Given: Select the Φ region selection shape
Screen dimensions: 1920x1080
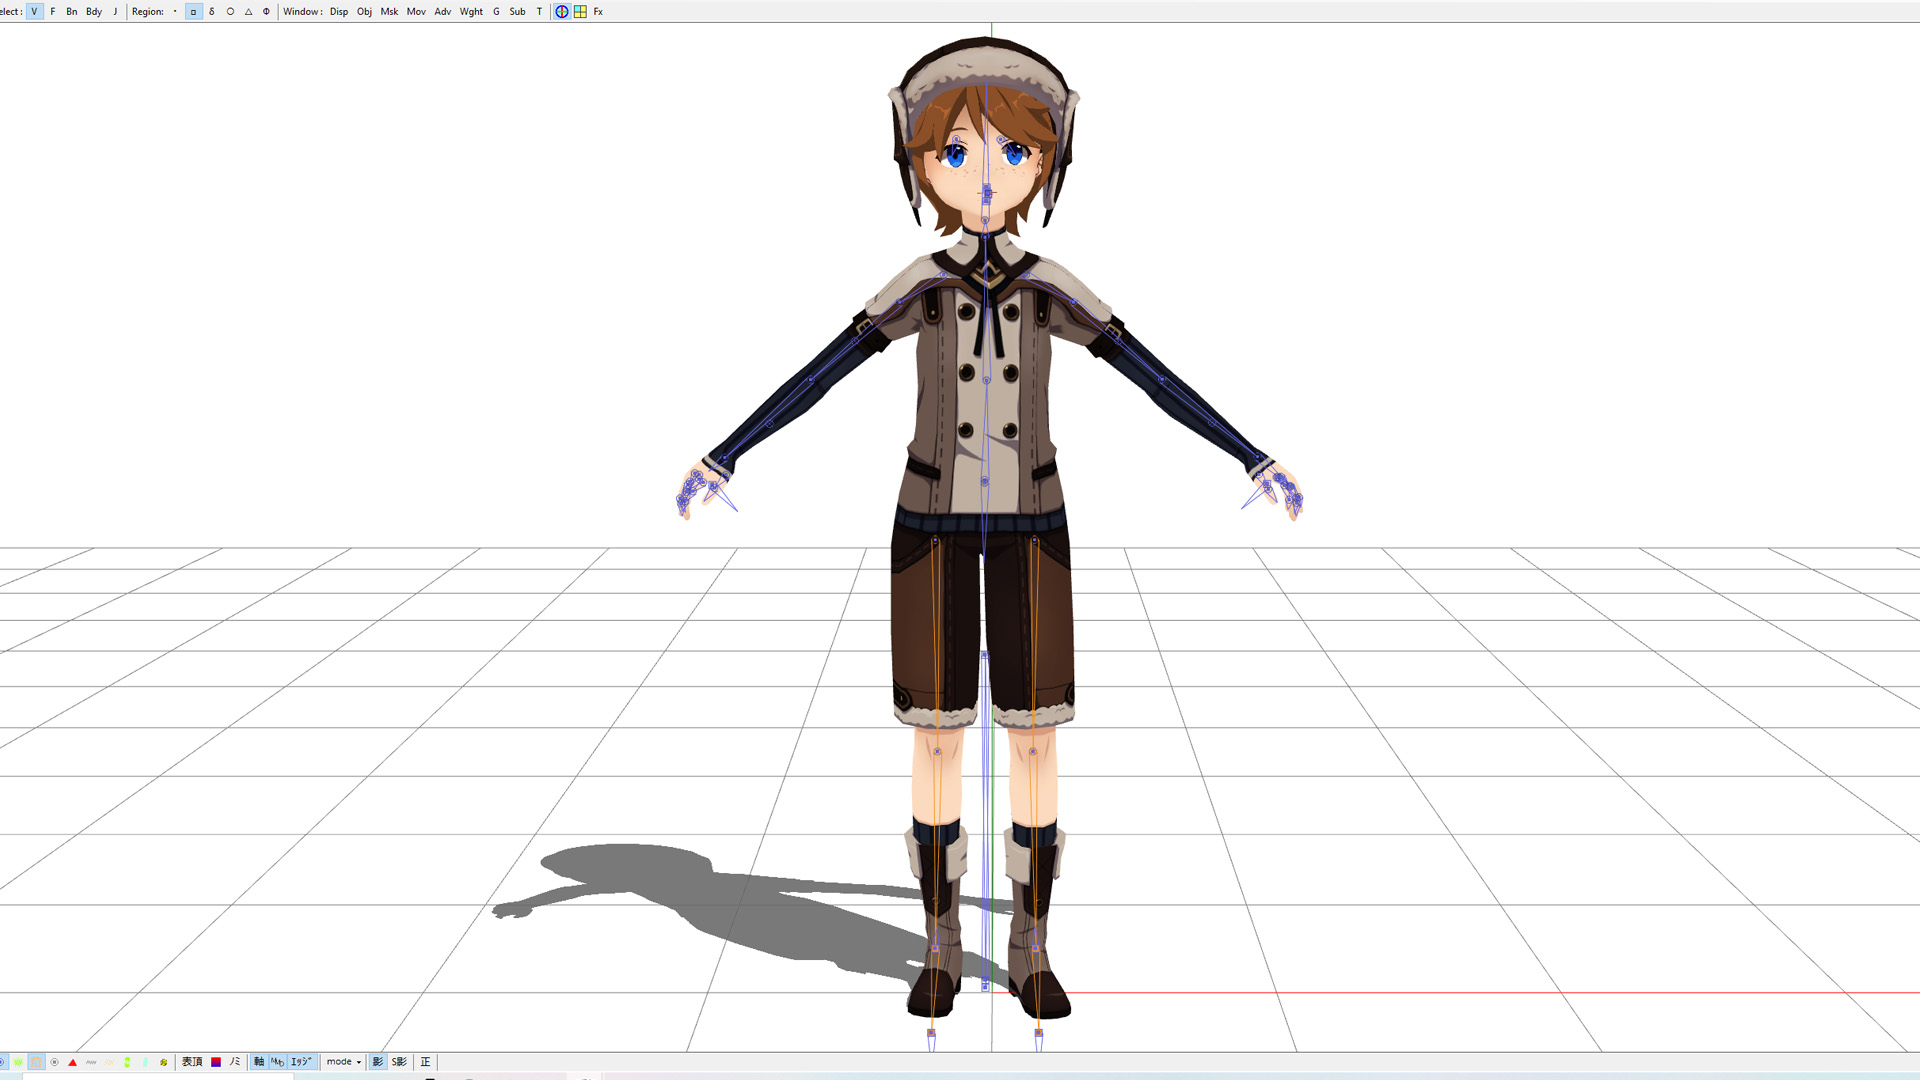Looking at the screenshot, I should pyautogui.click(x=265, y=11).
